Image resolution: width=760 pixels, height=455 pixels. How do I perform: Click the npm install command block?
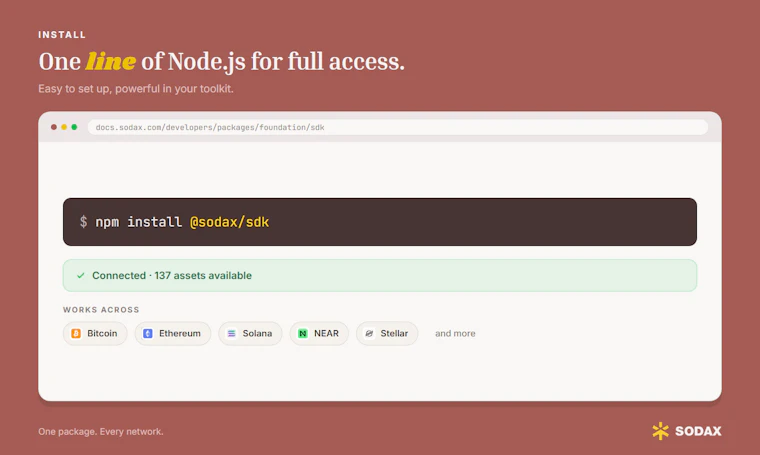coord(380,222)
